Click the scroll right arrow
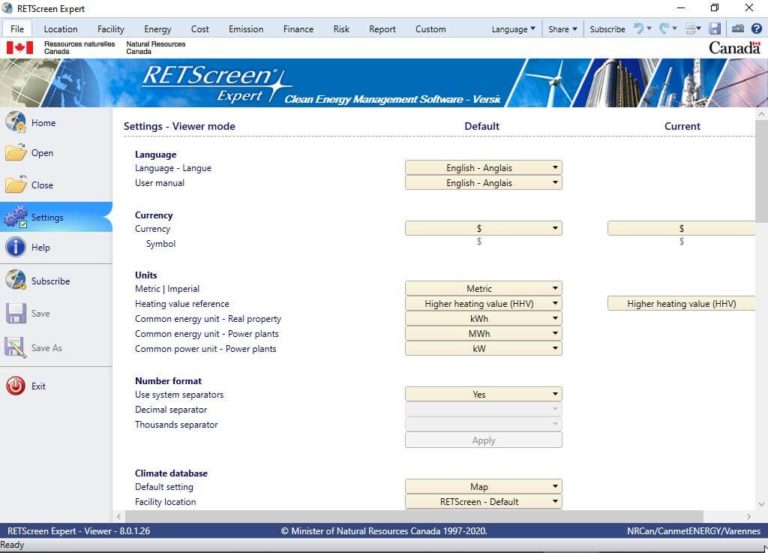The width and height of the screenshot is (768, 553). click(748, 516)
